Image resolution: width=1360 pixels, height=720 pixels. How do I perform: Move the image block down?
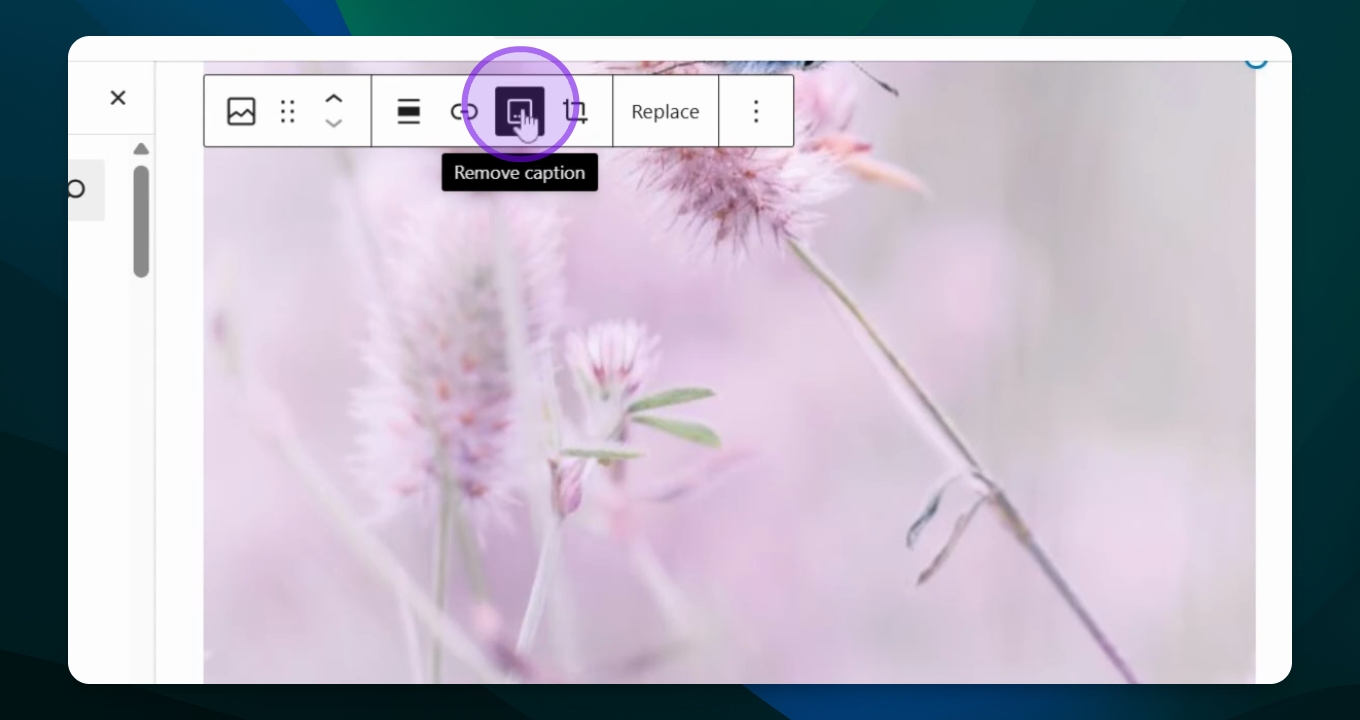click(x=334, y=124)
